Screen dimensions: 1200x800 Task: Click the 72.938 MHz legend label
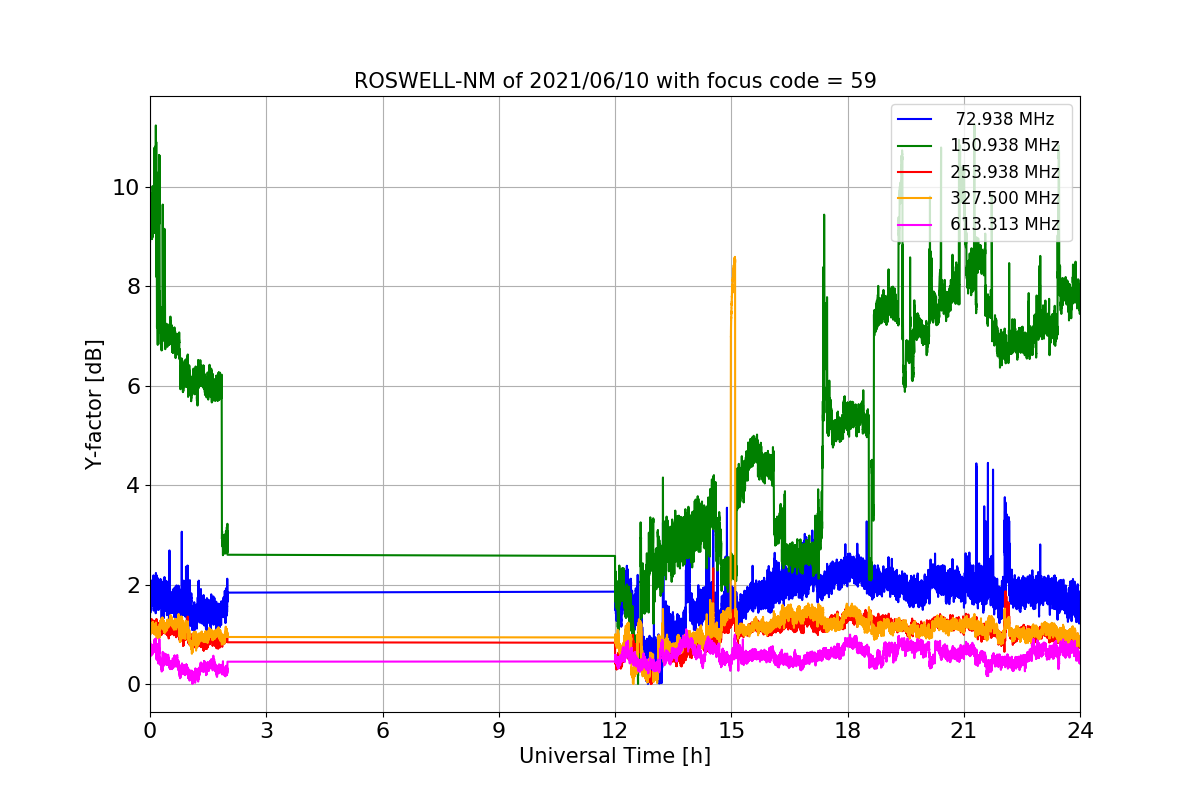coord(1005,119)
